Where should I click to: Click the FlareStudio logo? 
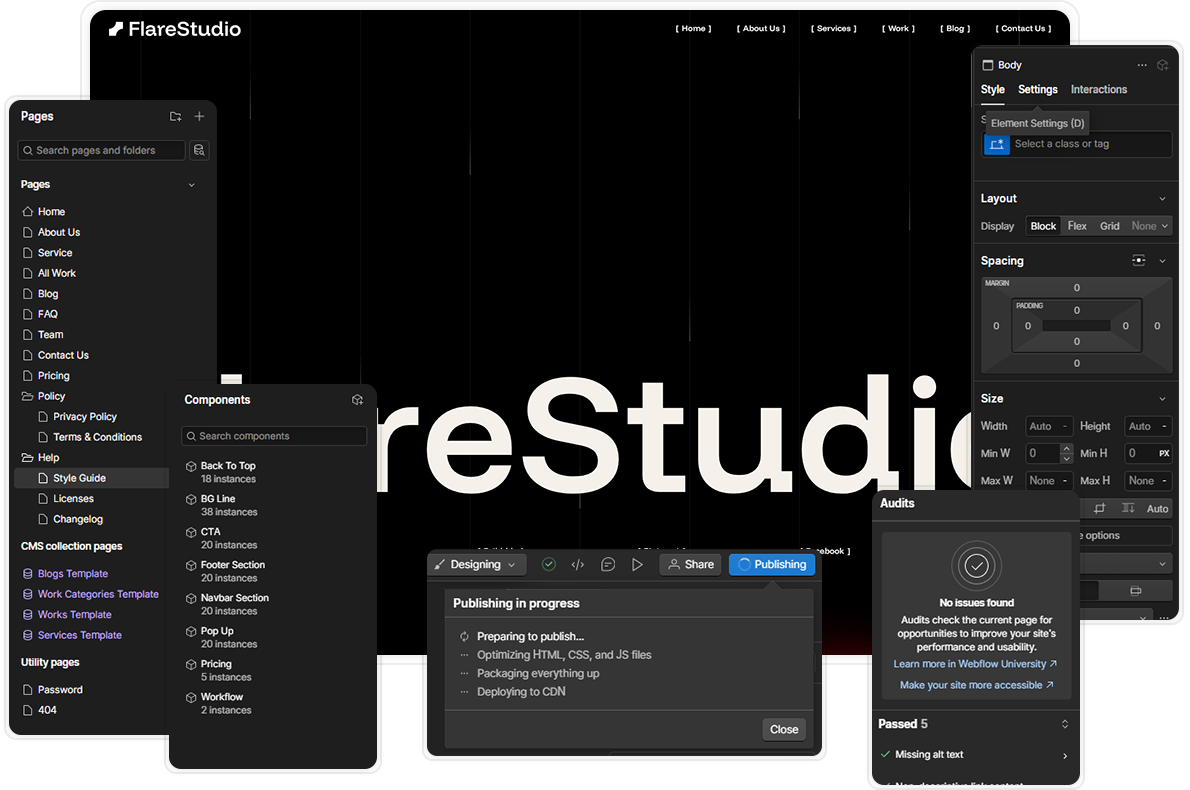coord(175,29)
